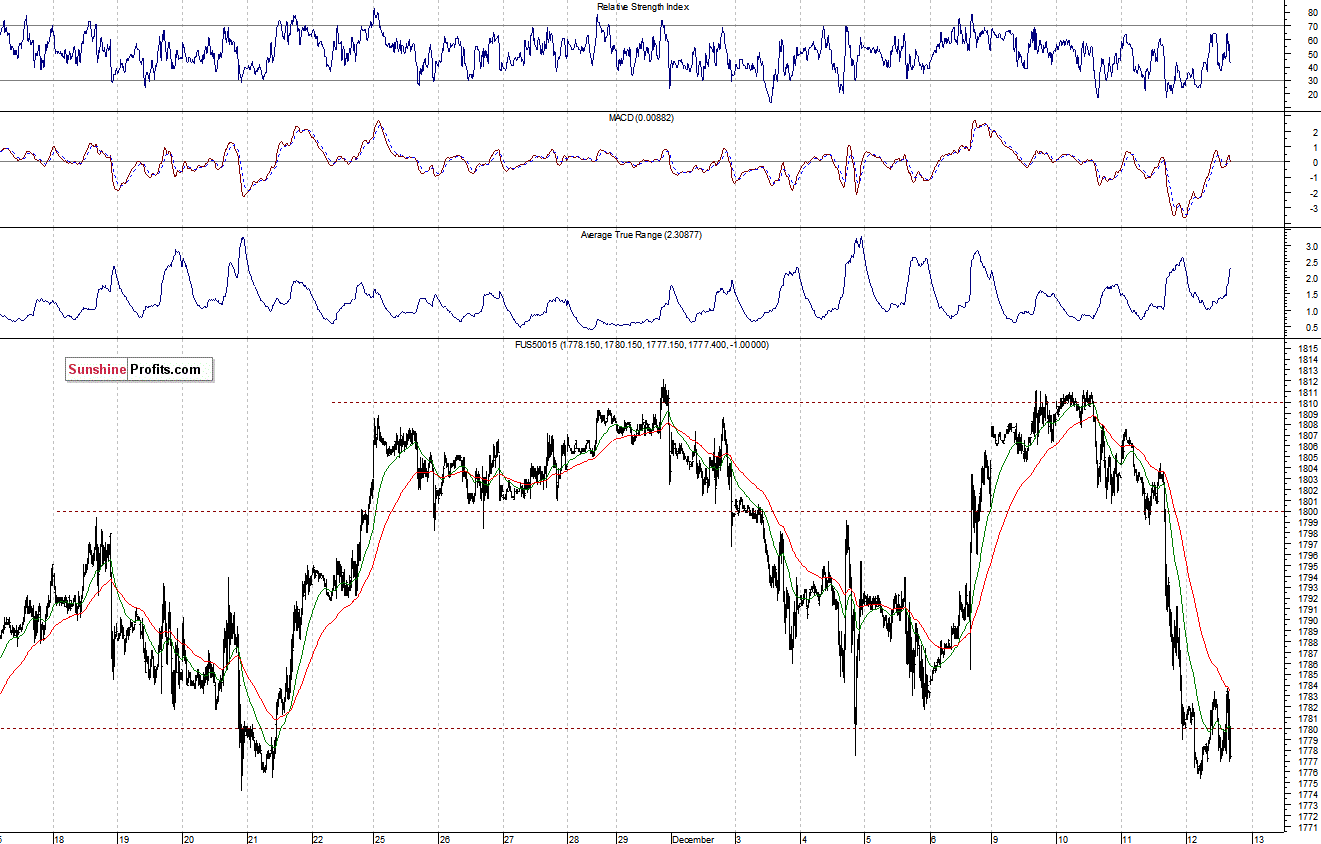Click the Relative Strength Index panel title
The image size is (1321, 844).
point(643,7)
